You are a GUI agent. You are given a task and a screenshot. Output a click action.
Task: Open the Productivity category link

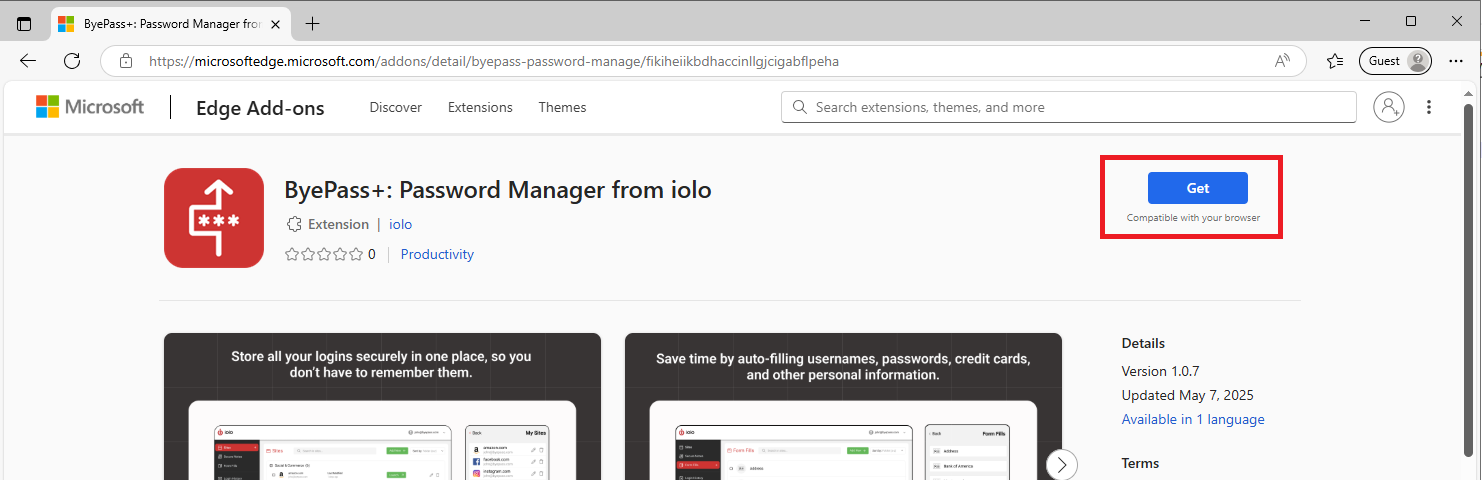pyautogui.click(x=437, y=254)
